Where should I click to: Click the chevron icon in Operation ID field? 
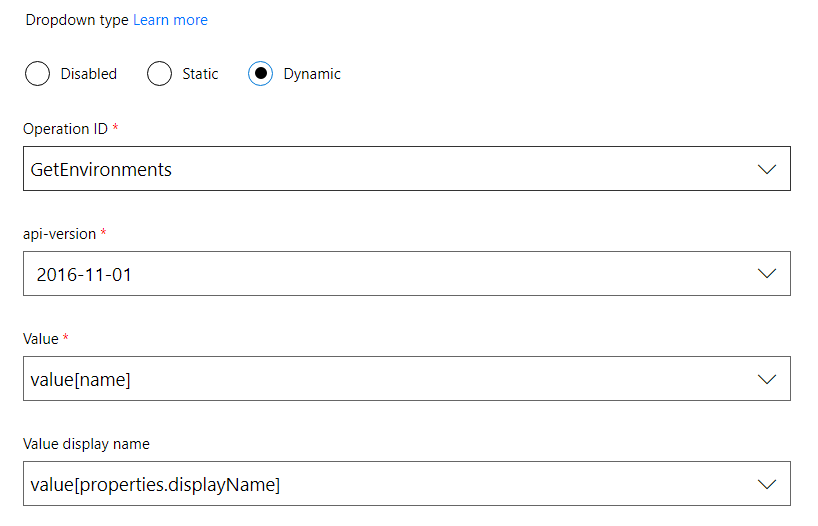[x=767, y=169]
